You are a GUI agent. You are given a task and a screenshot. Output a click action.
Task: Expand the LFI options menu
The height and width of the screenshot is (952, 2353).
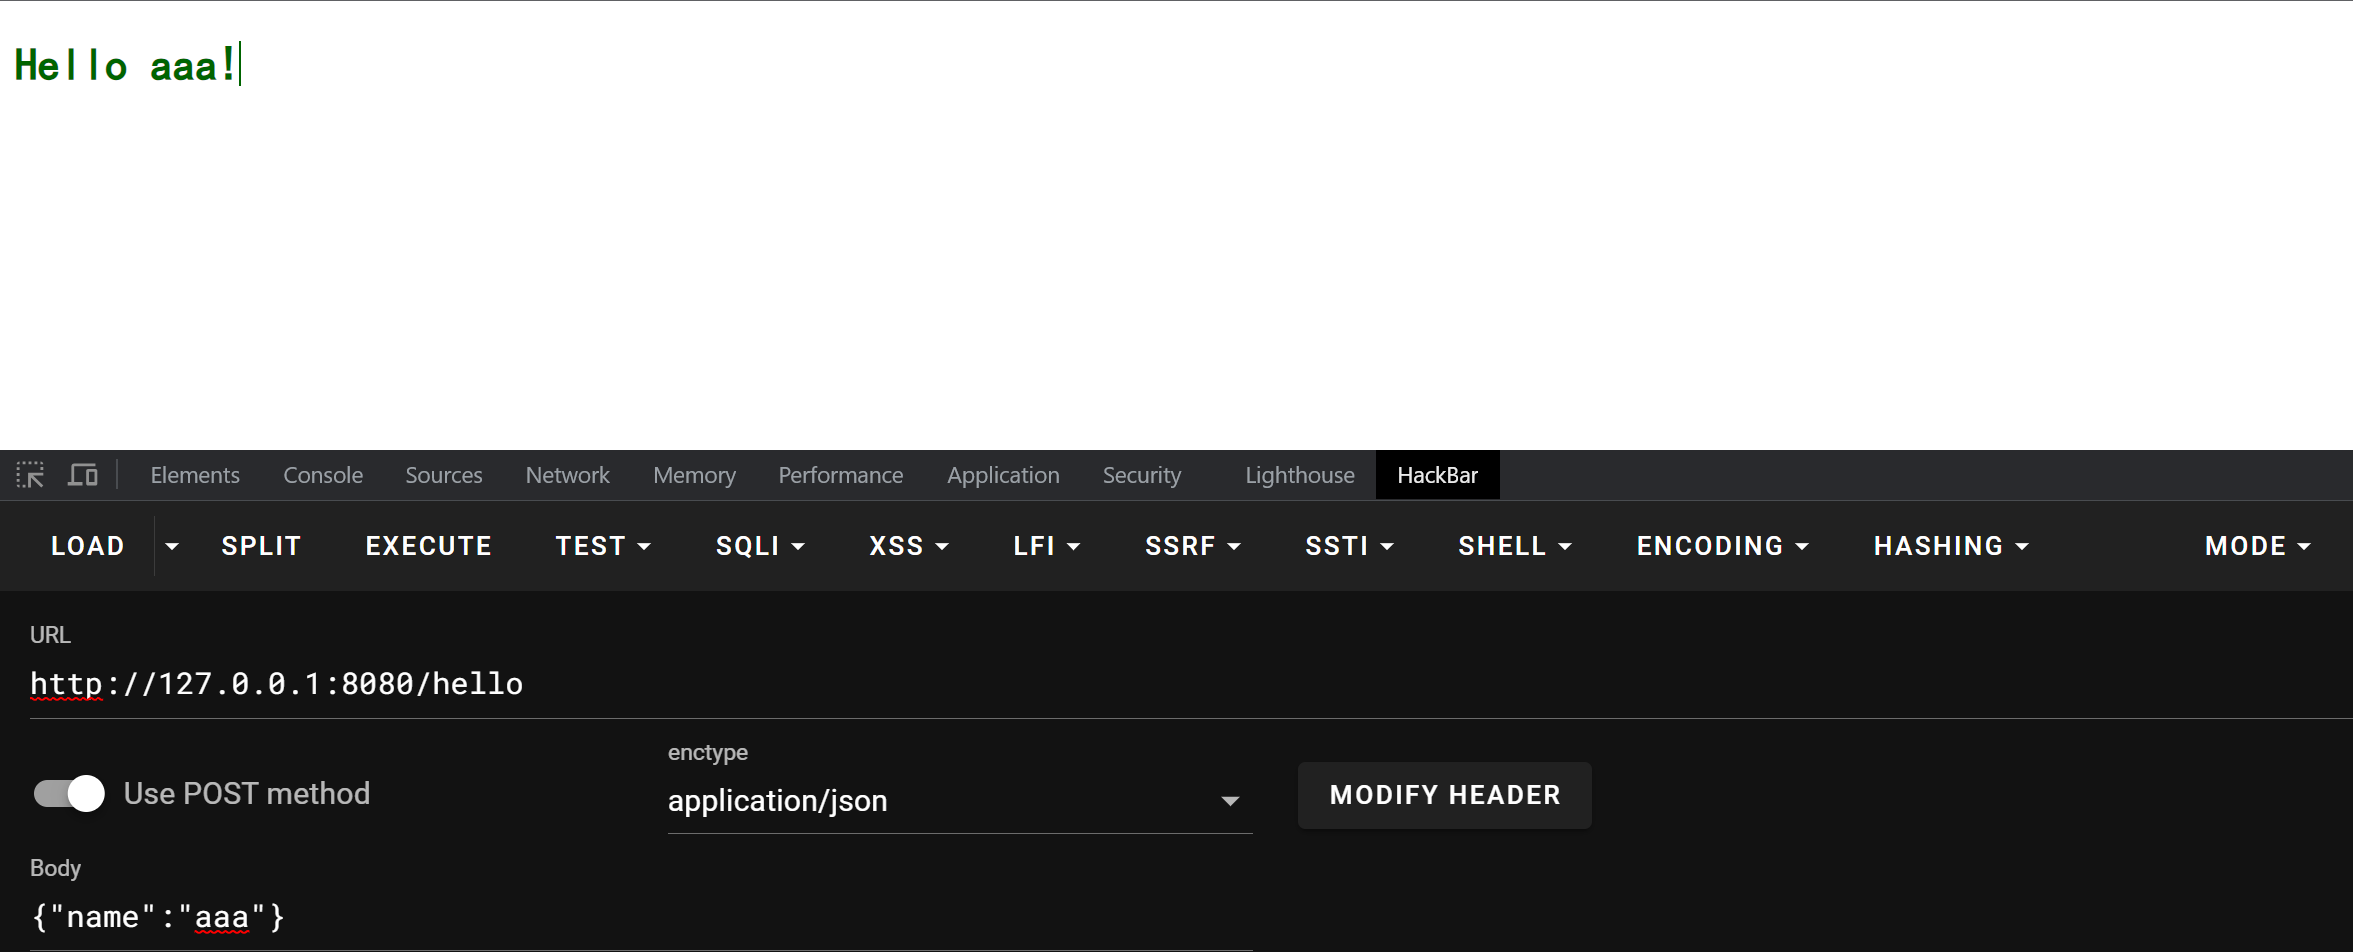[x=1045, y=545]
